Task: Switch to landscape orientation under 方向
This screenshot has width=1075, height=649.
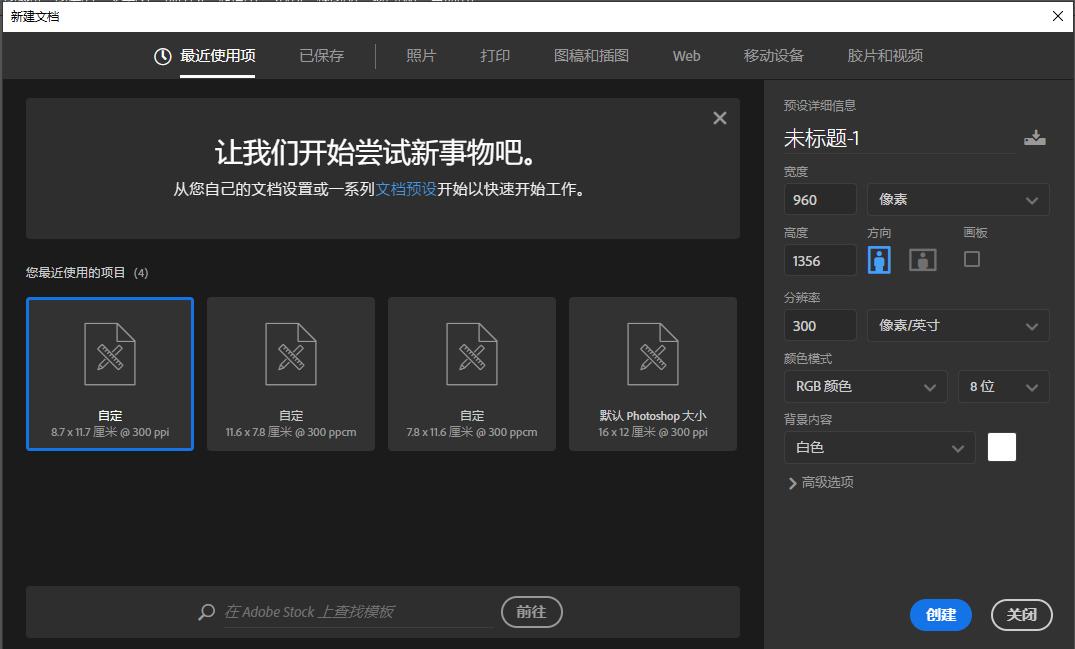Action: (x=922, y=259)
